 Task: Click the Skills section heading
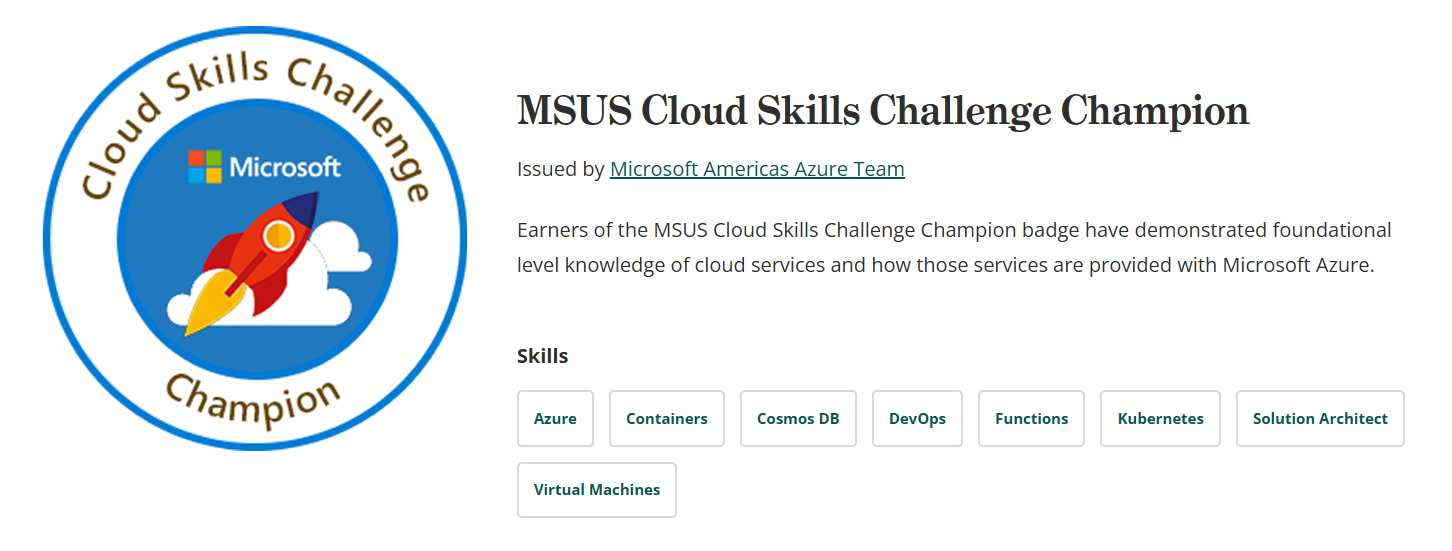(542, 356)
